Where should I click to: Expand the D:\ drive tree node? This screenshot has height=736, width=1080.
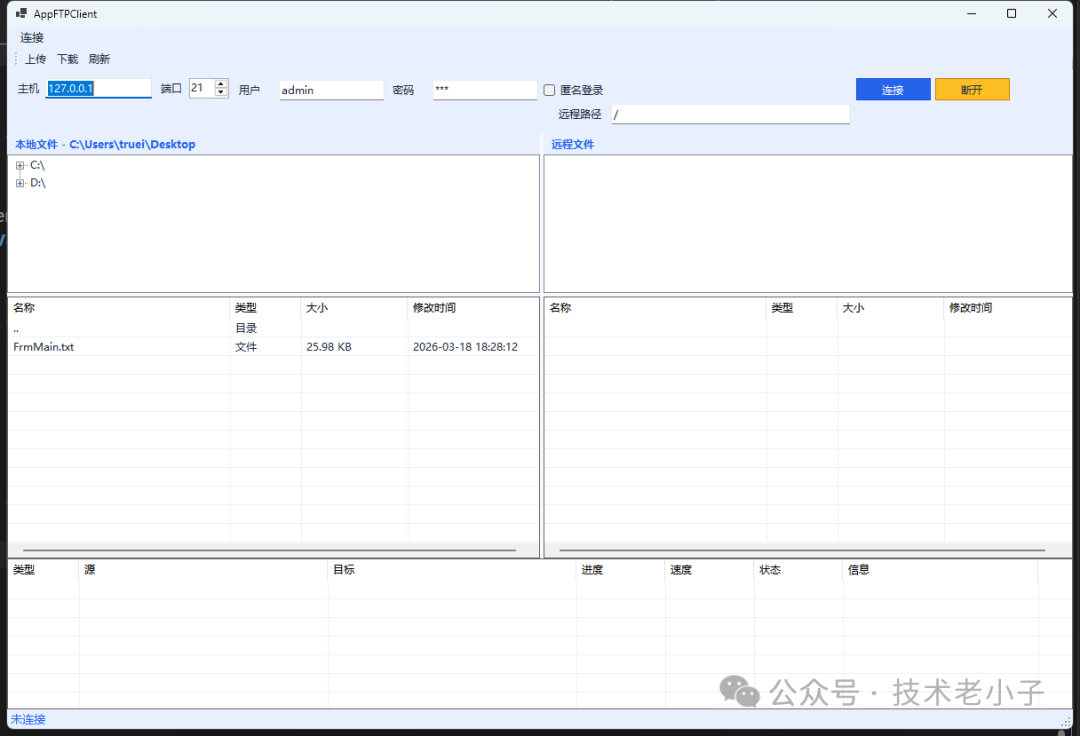pyautogui.click(x=20, y=183)
